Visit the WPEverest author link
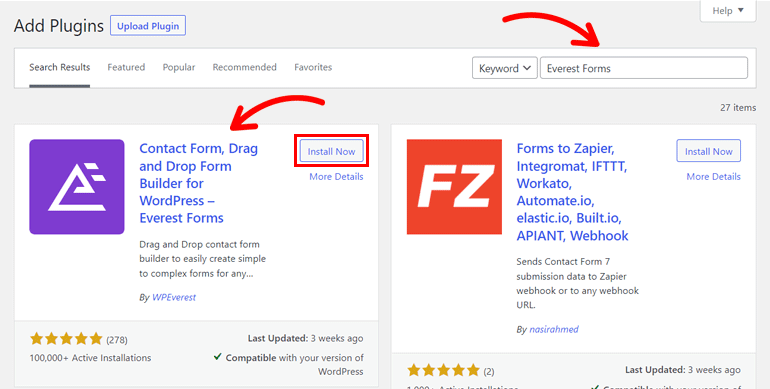Screen dimensions: 770x389 (174, 297)
